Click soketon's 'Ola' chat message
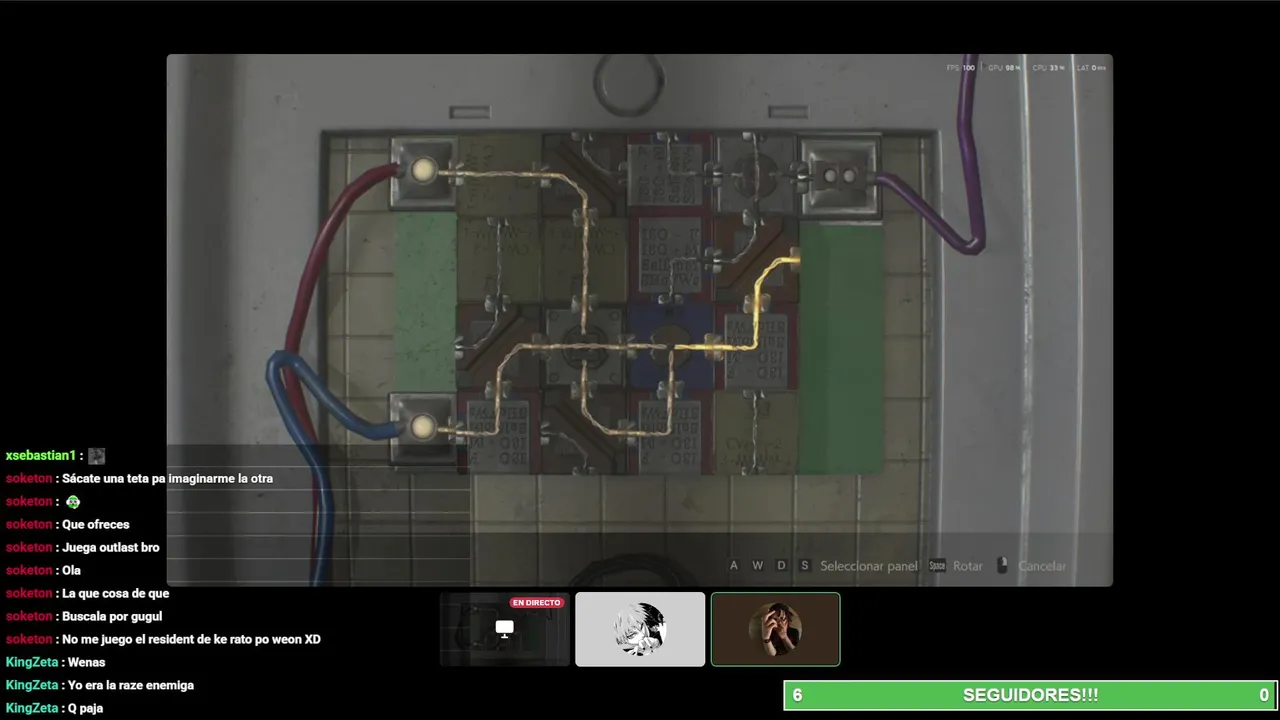Screen dimensions: 1280x720 [71, 571]
